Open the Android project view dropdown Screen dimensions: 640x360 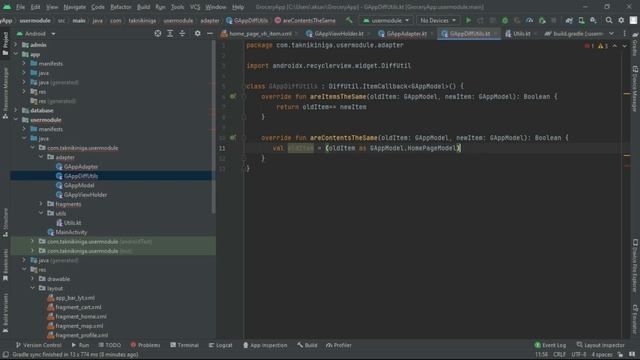click(x=36, y=33)
